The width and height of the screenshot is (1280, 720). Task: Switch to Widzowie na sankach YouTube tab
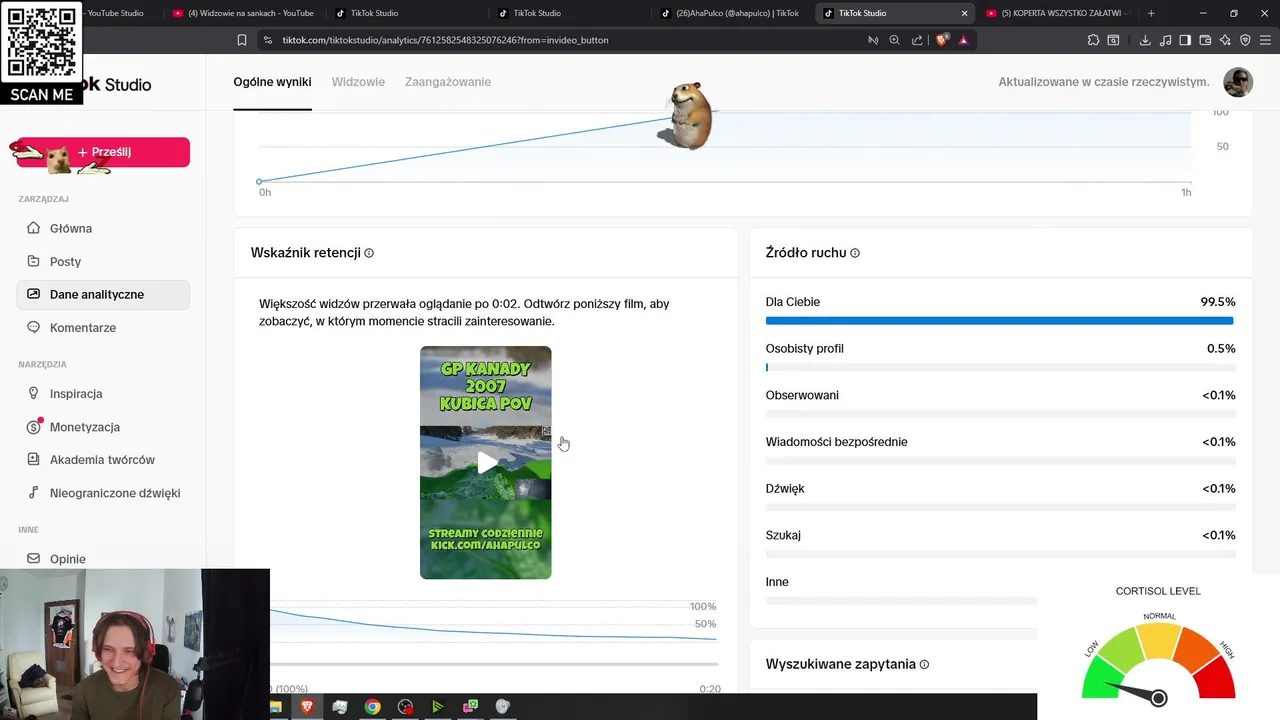243,13
